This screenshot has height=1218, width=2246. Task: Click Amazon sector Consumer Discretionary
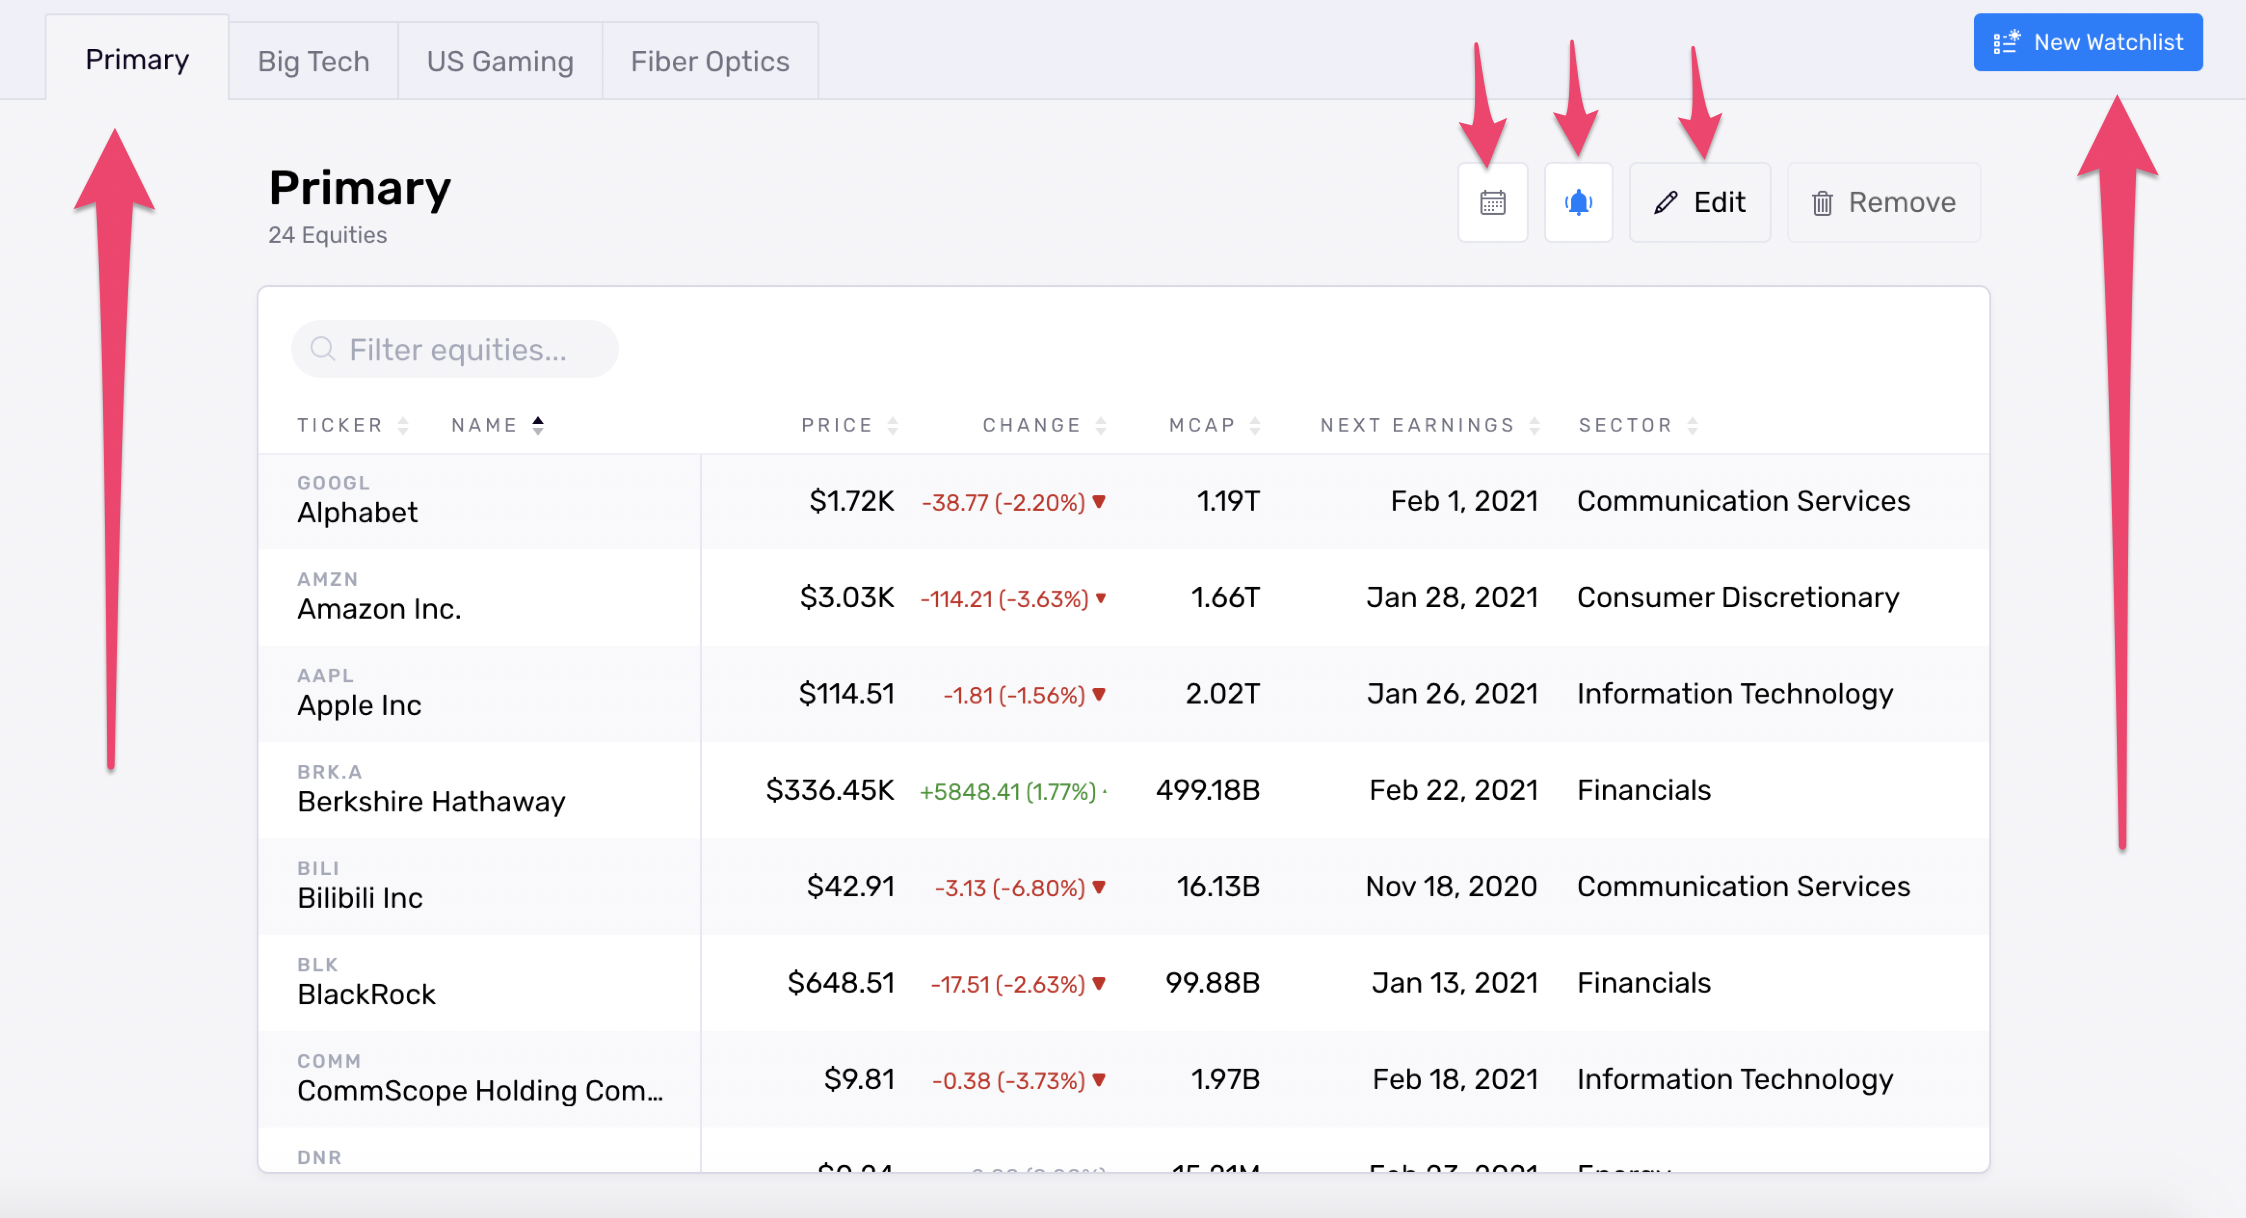click(1738, 597)
